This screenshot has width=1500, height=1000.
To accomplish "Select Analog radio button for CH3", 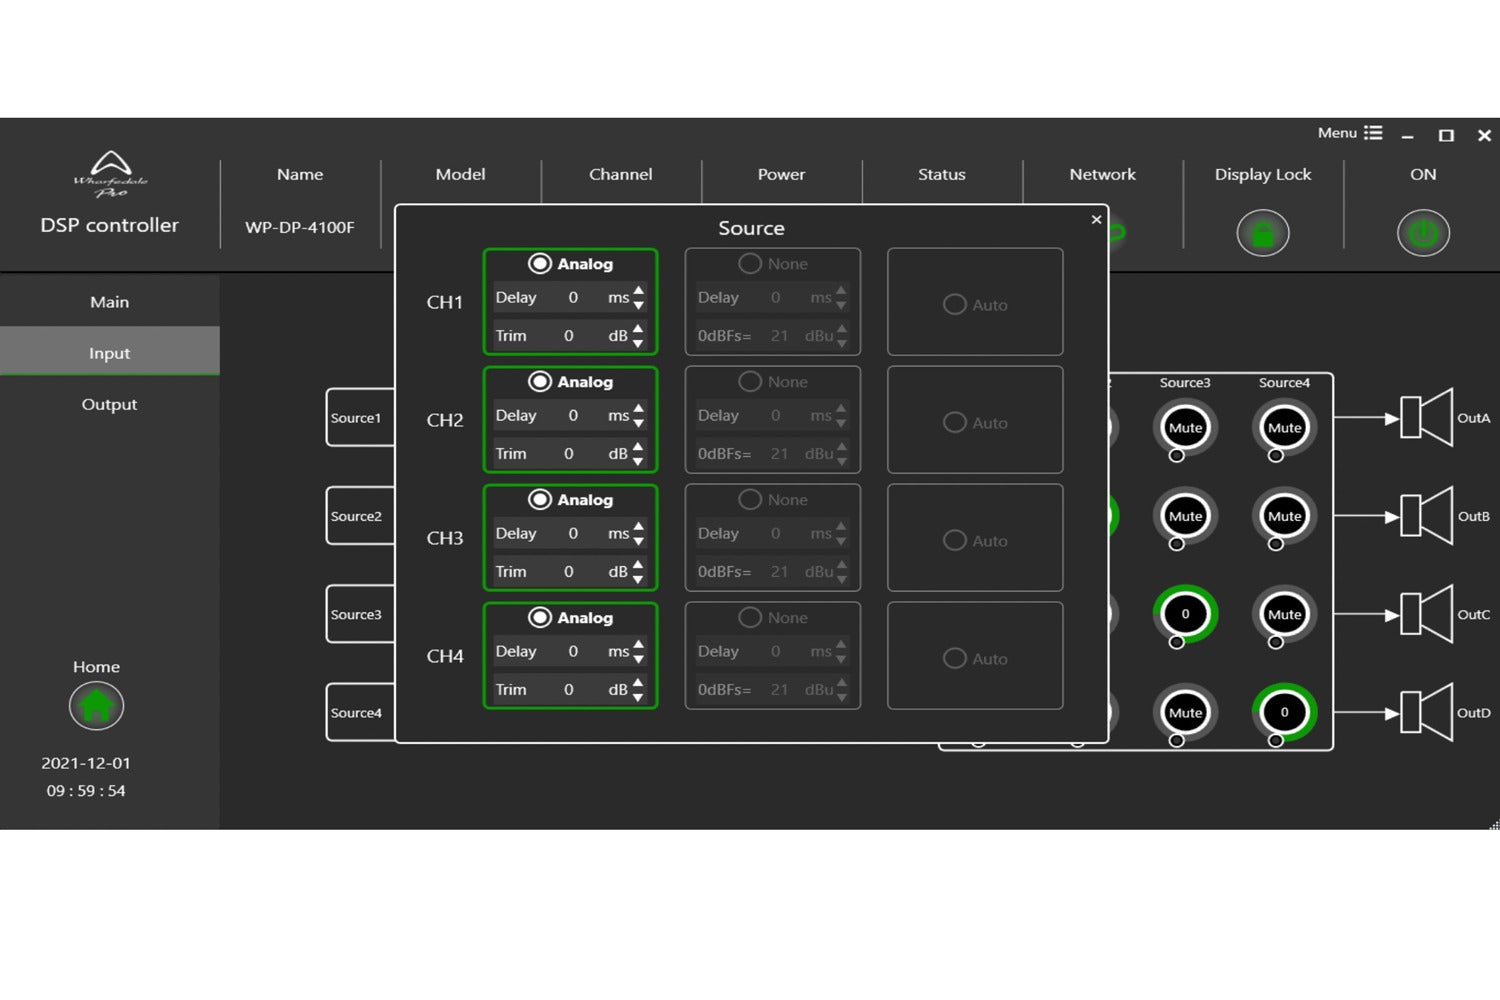I will pyautogui.click(x=540, y=500).
